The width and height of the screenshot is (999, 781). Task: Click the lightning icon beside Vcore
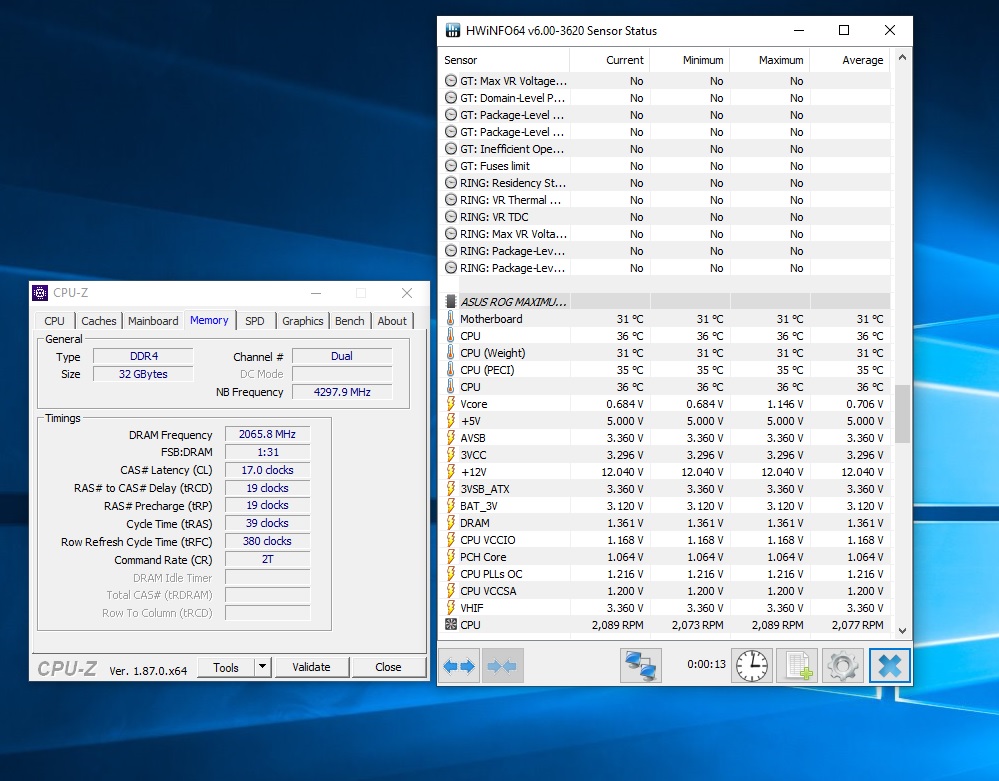(450, 404)
